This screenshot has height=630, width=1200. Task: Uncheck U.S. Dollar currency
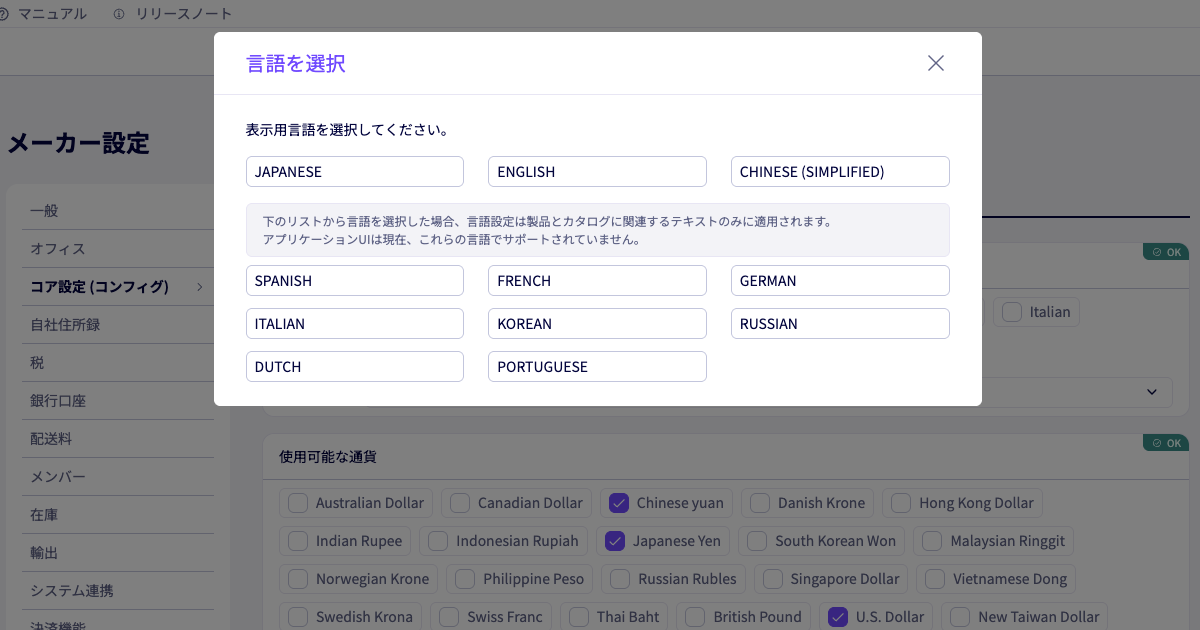[x=838, y=617]
